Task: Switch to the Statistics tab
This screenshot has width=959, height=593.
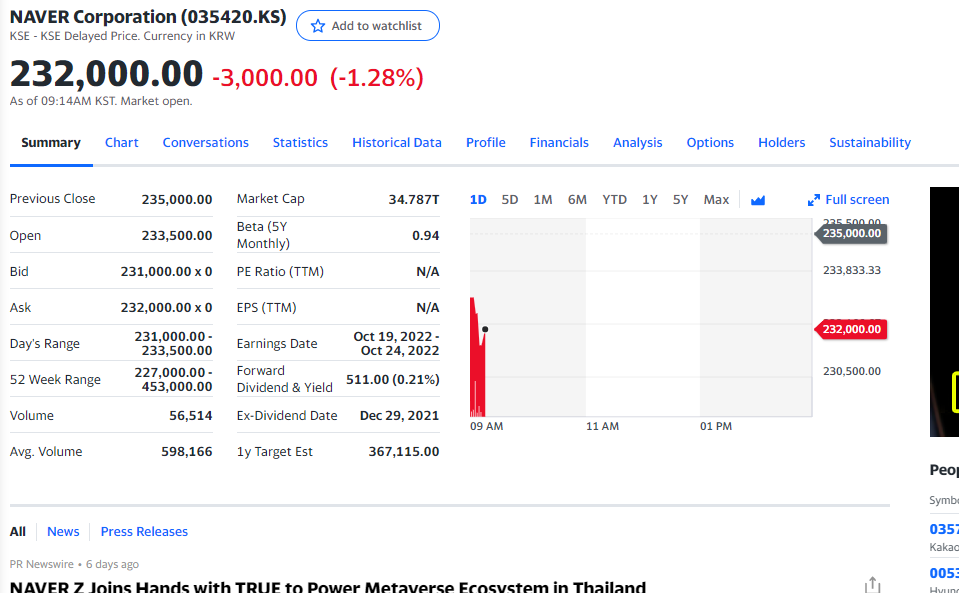Action: [x=300, y=142]
